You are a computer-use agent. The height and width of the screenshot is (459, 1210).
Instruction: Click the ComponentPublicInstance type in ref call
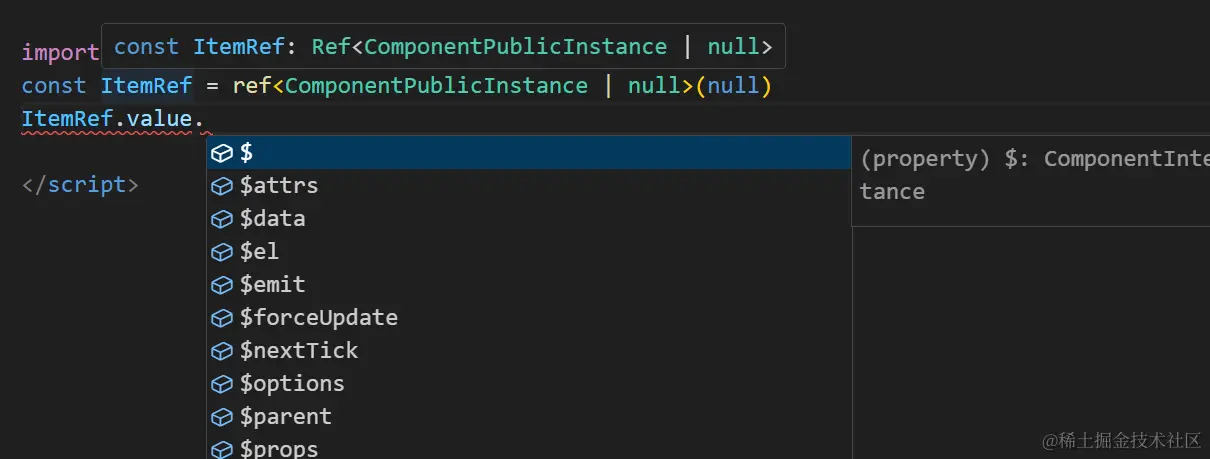coord(436,86)
